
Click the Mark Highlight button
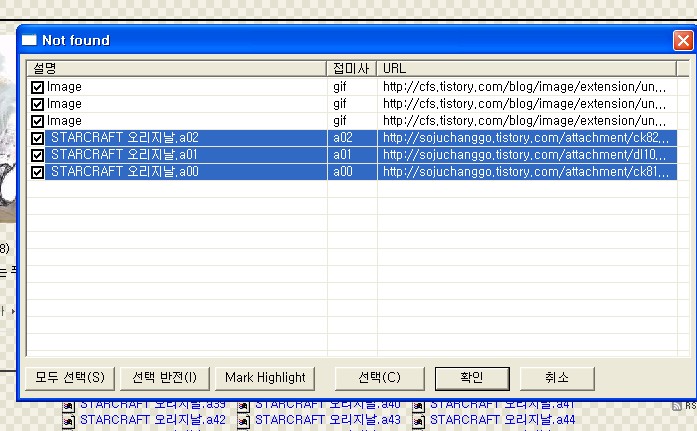(x=265, y=378)
